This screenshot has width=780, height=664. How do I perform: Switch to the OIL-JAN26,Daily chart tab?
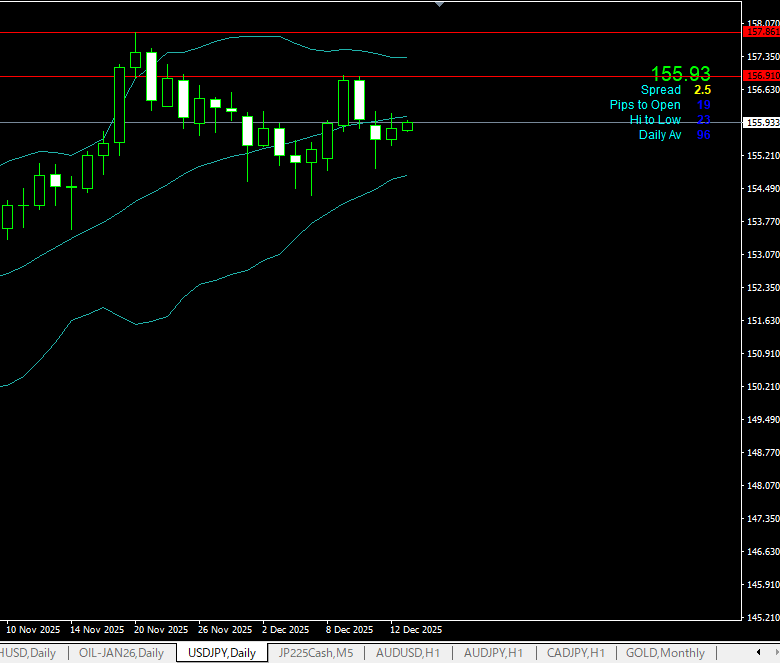coord(121,653)
